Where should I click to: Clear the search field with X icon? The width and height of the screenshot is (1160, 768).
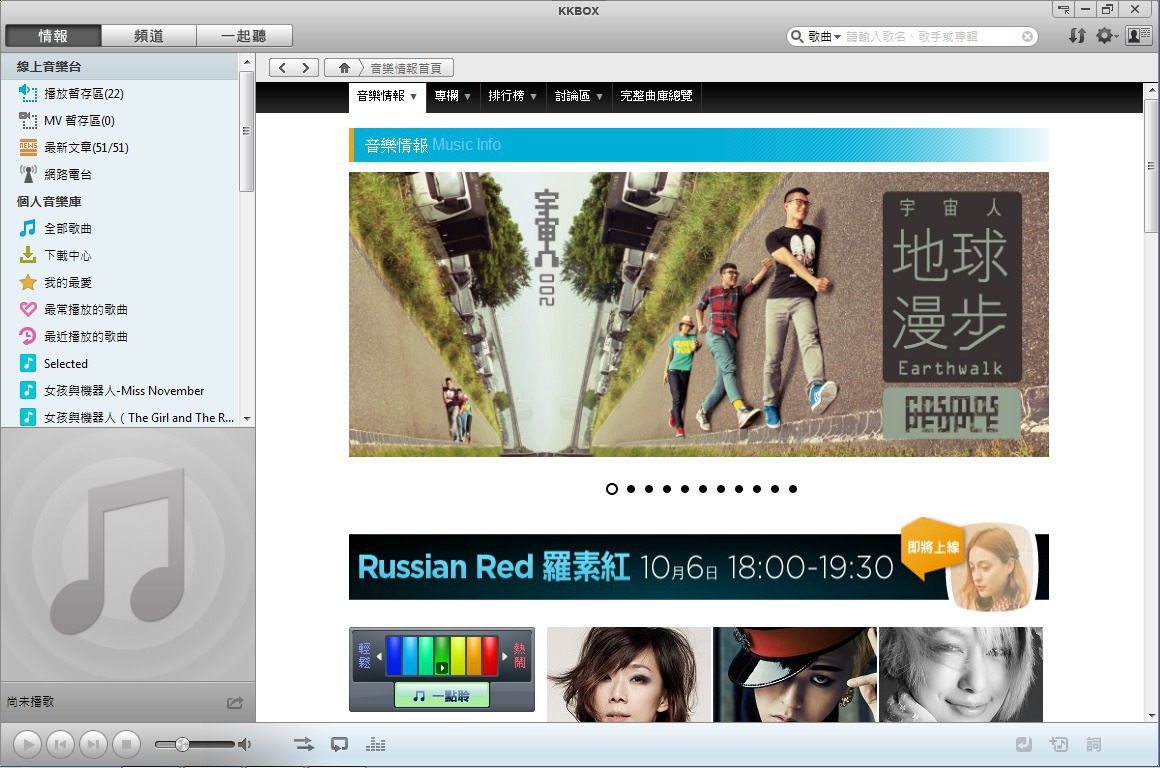1028,36
